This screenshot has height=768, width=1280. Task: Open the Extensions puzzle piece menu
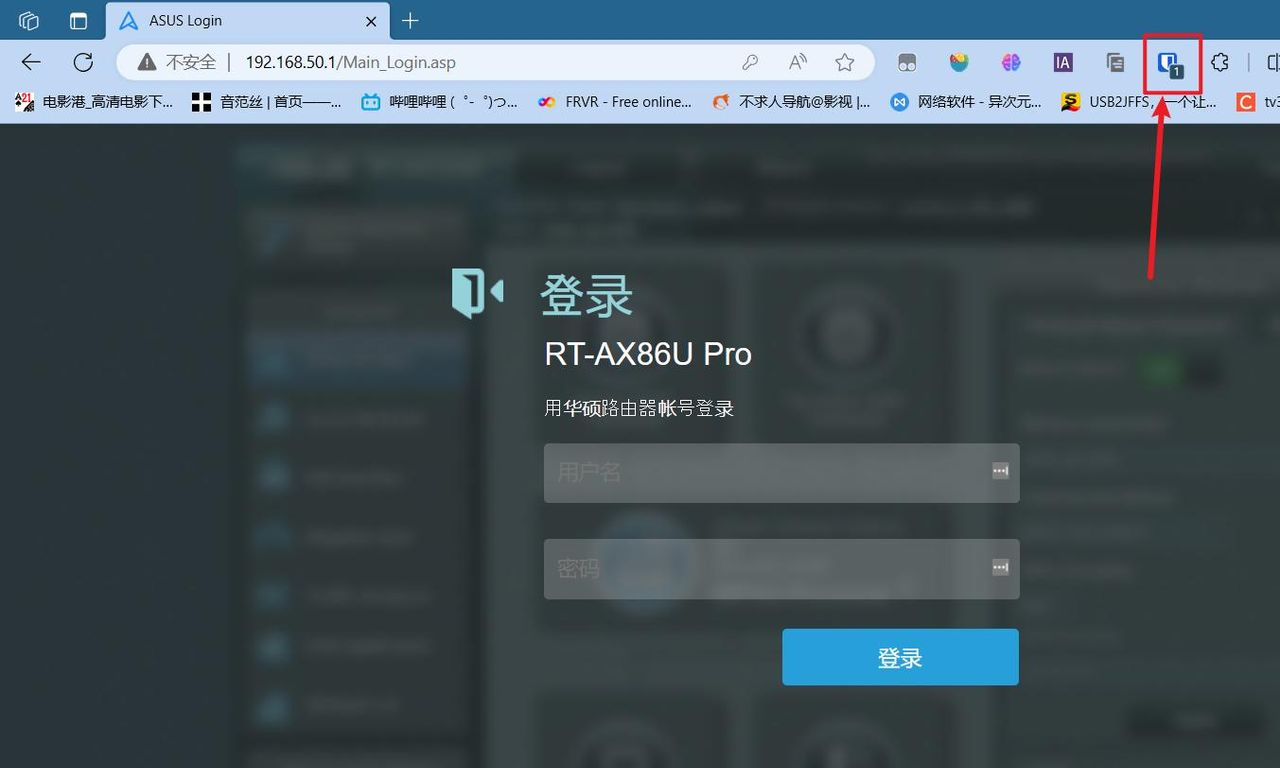coord(1220,62)
